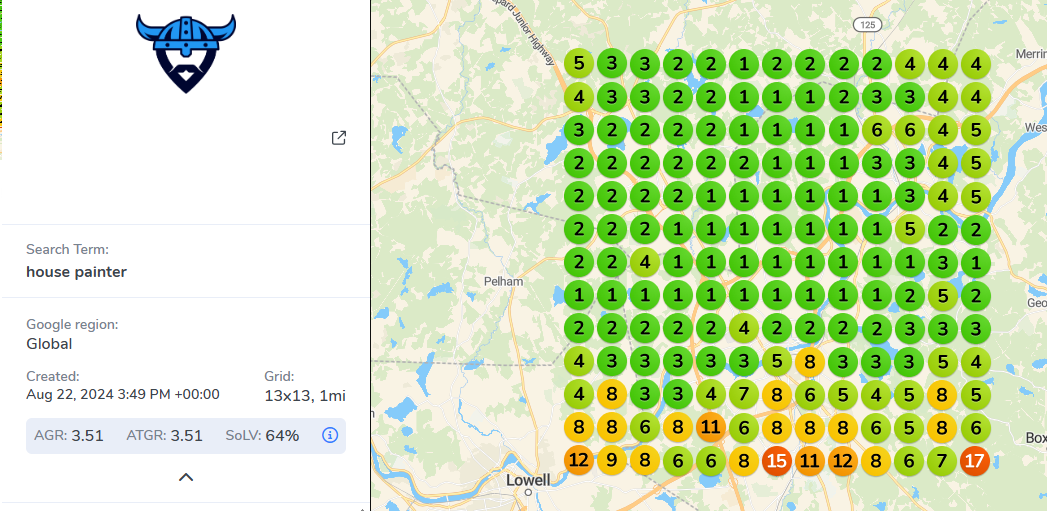
Task: Click the ATGR 3.51 value
Action: click(187, 435)
